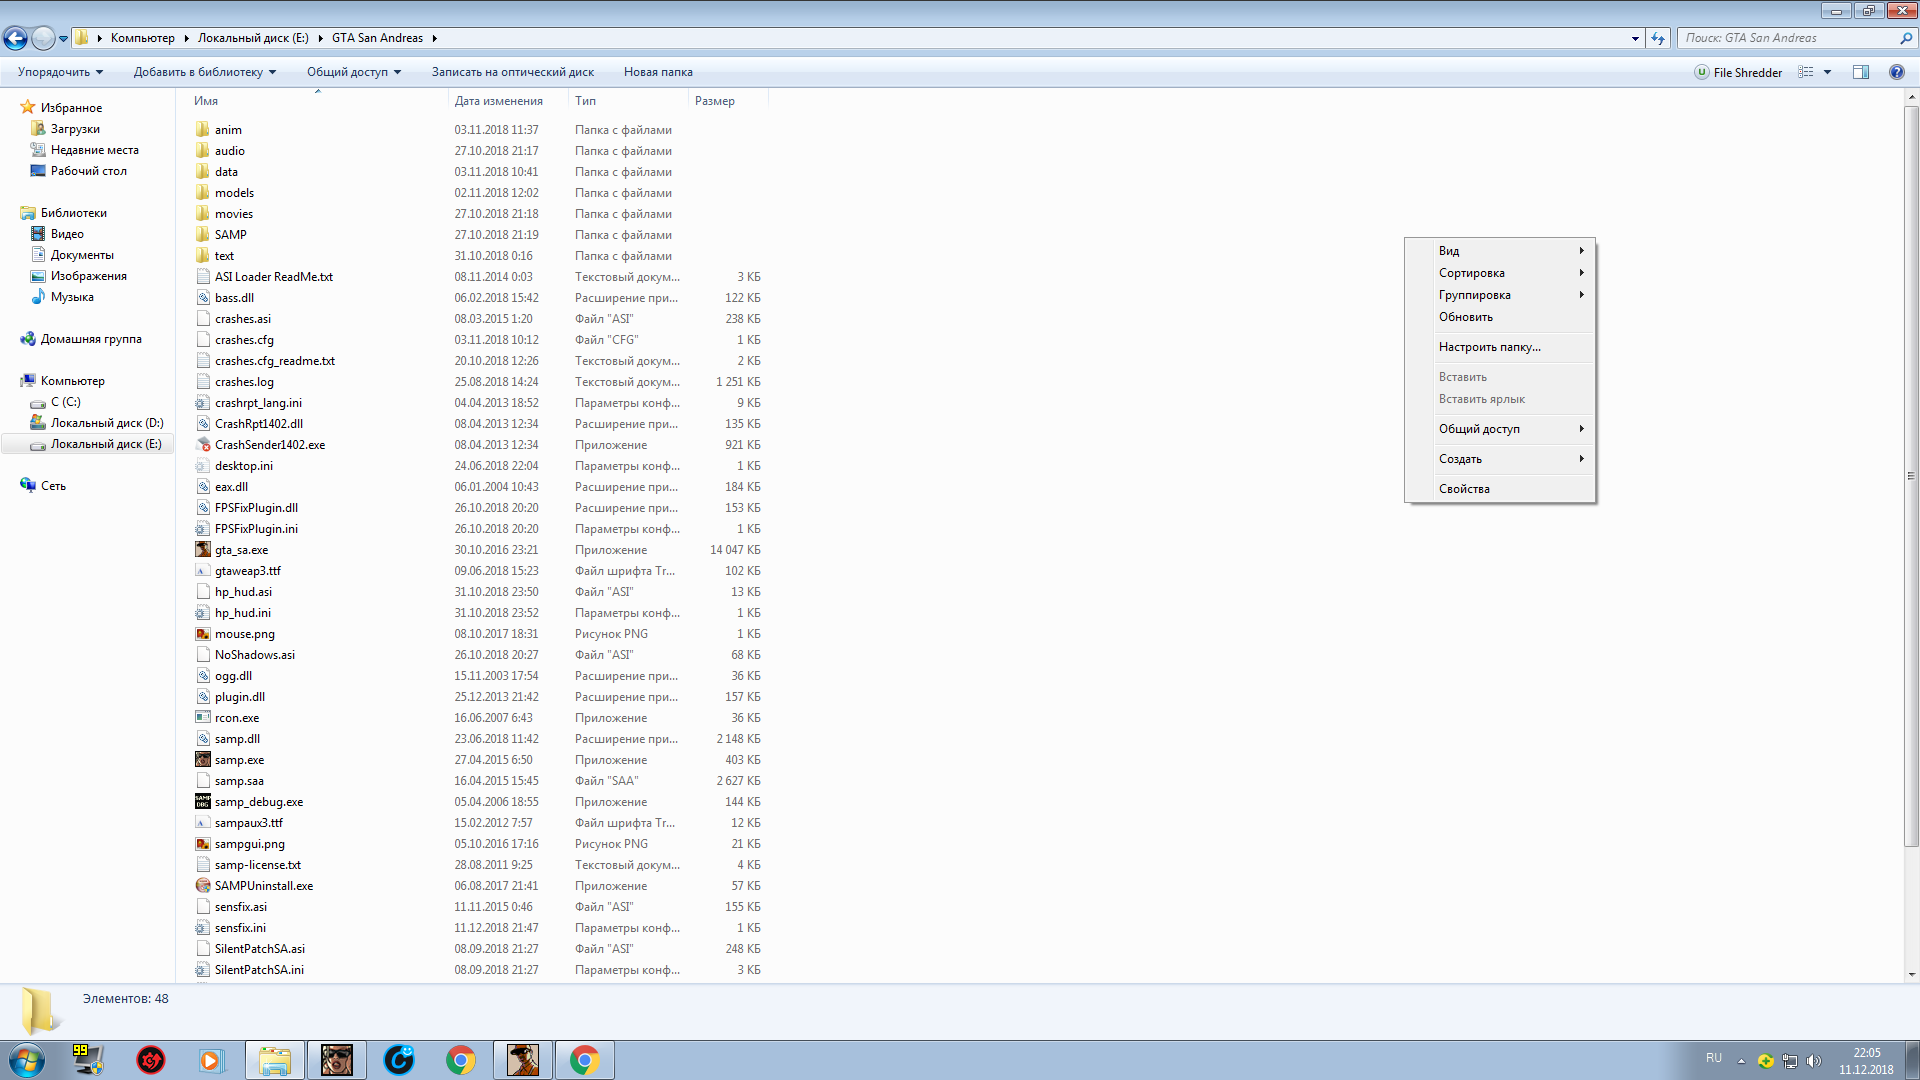
Task: Expand the breadcrumb arrow after Компьютер
Action: (186, 38)
